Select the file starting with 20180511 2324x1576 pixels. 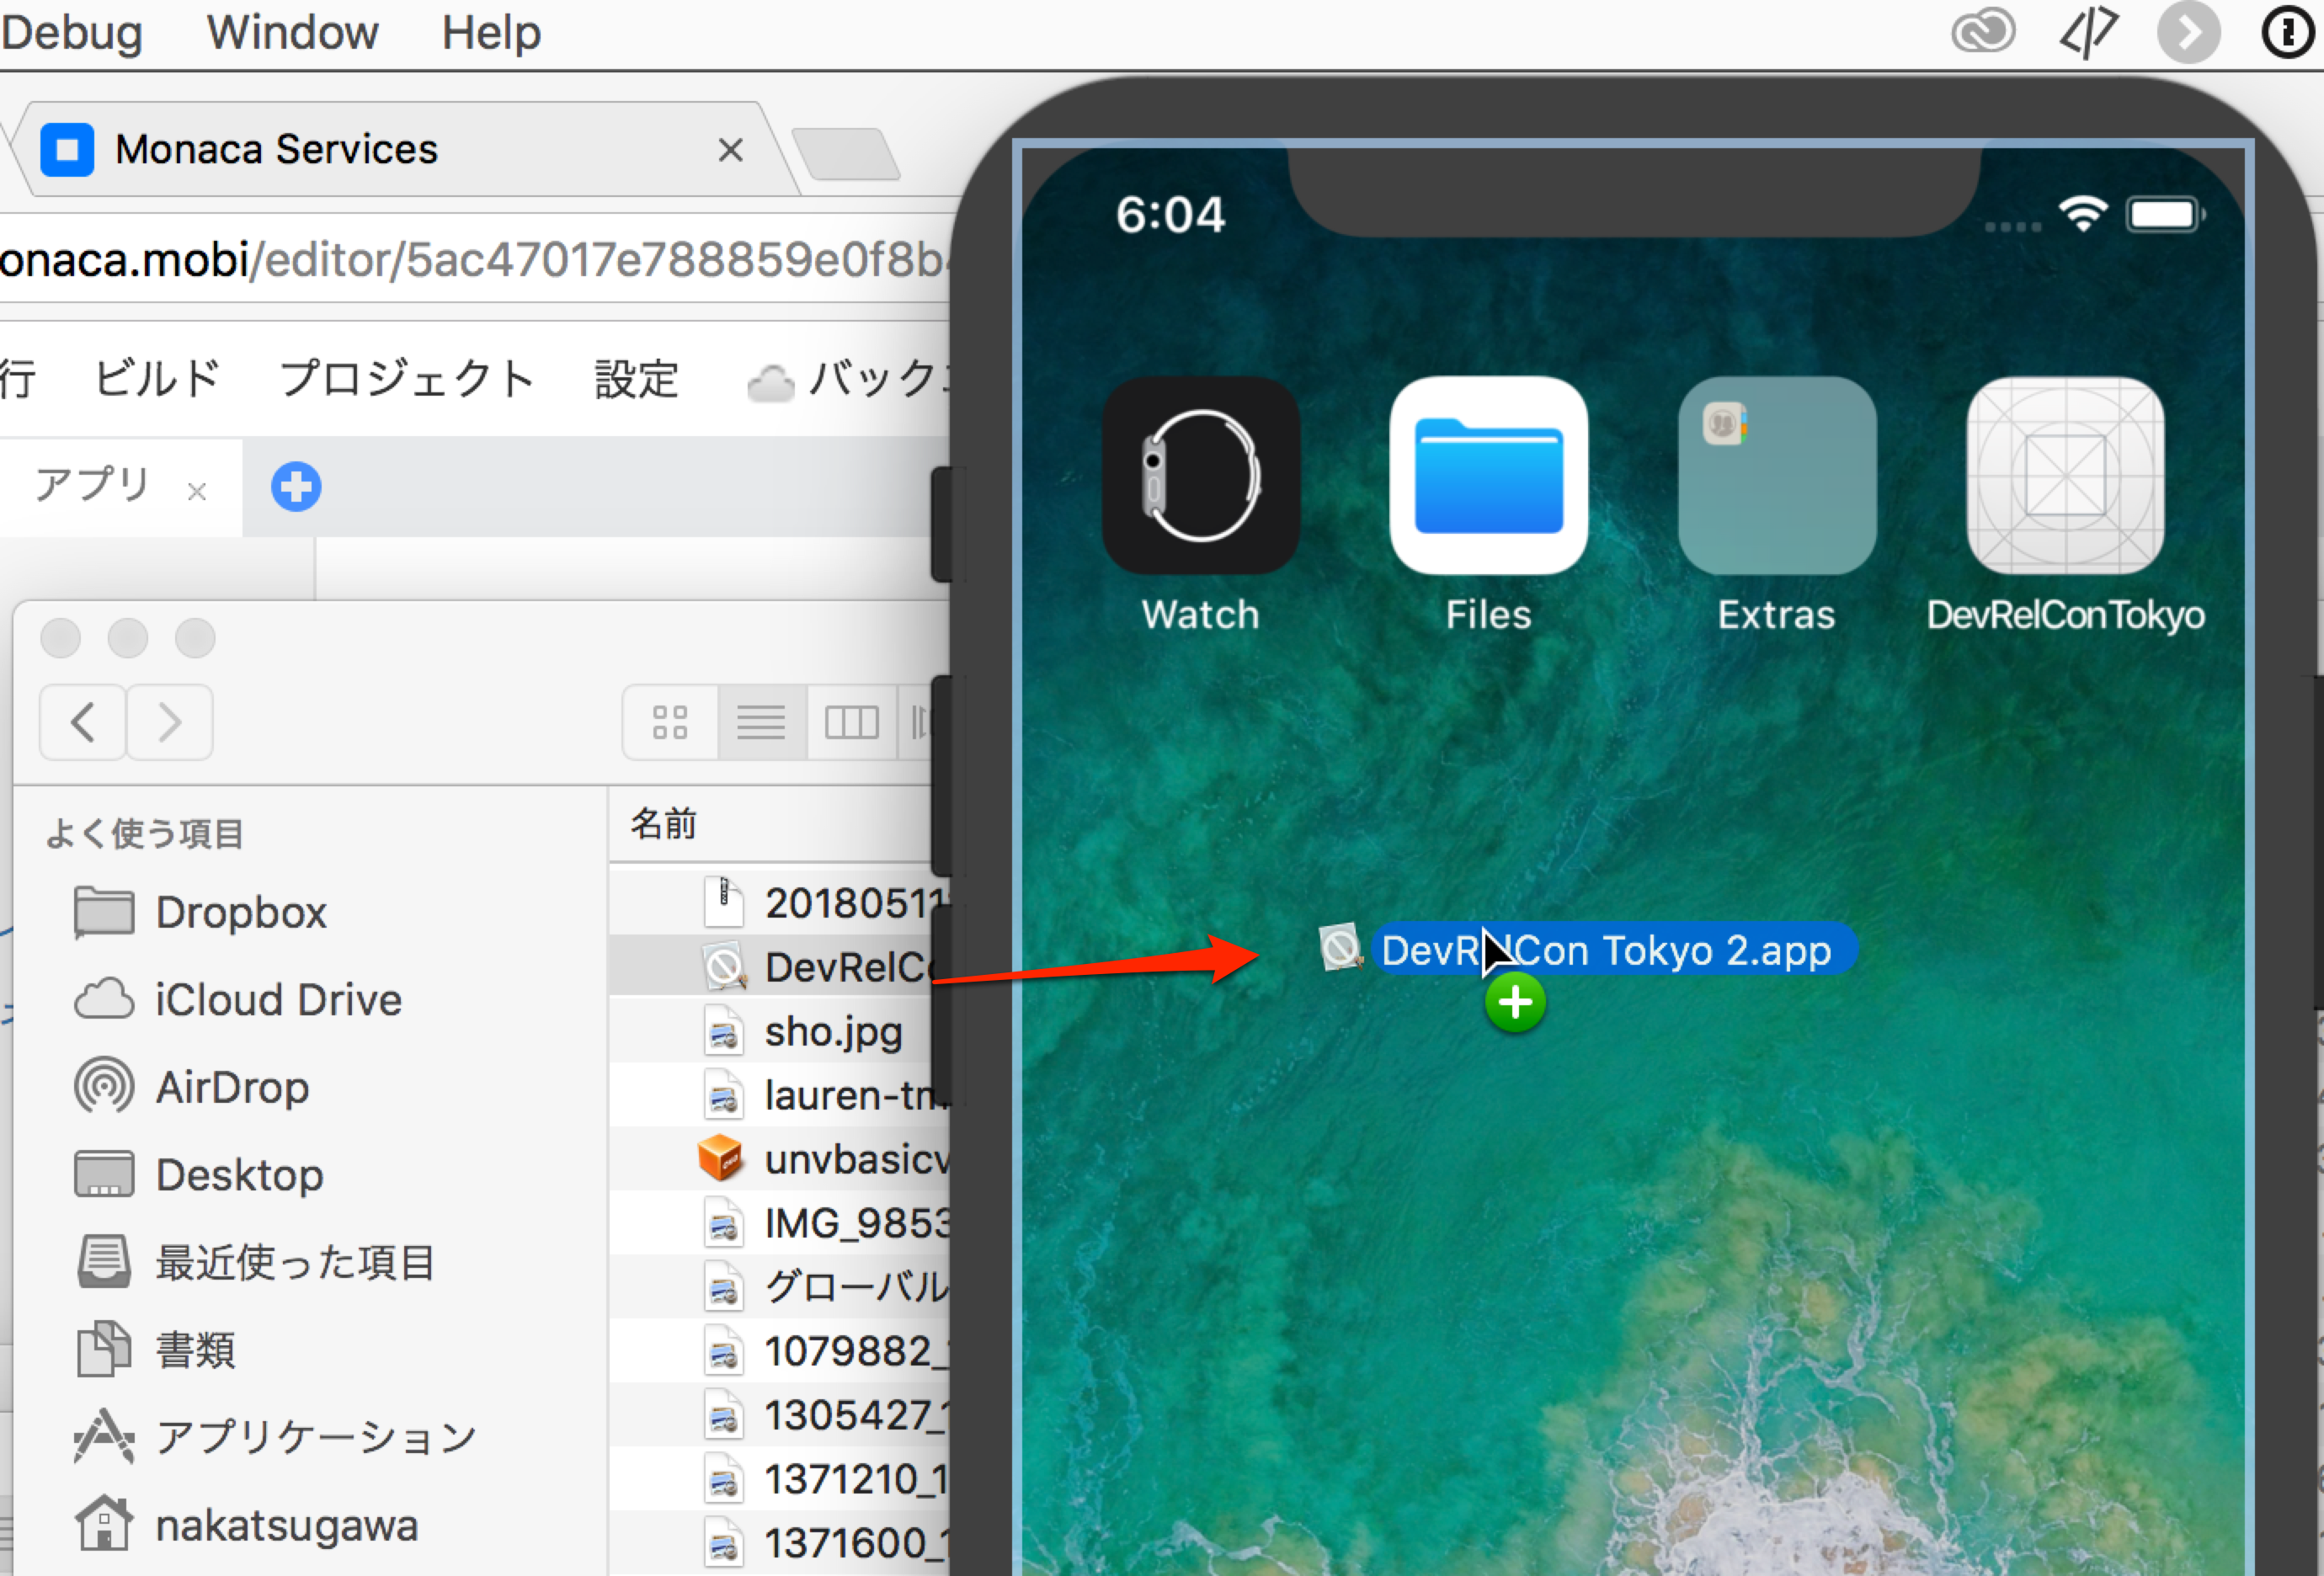780,903
